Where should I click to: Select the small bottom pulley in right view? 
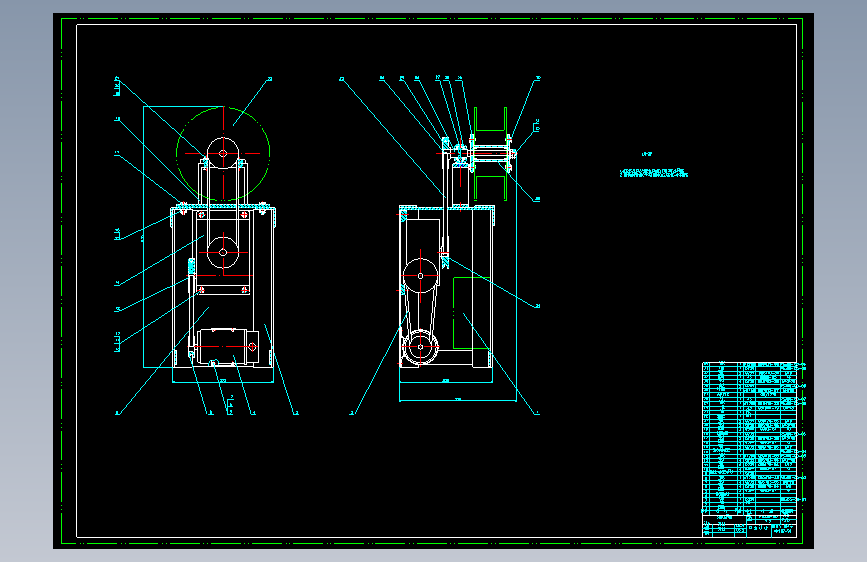click(x=420, y=347)
